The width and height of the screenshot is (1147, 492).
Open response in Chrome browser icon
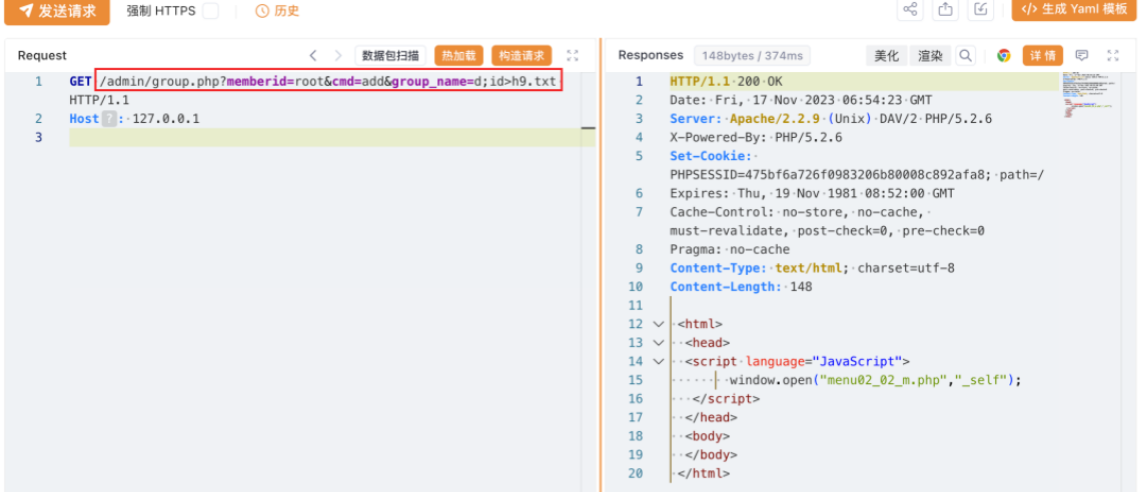pos(1004,56)
